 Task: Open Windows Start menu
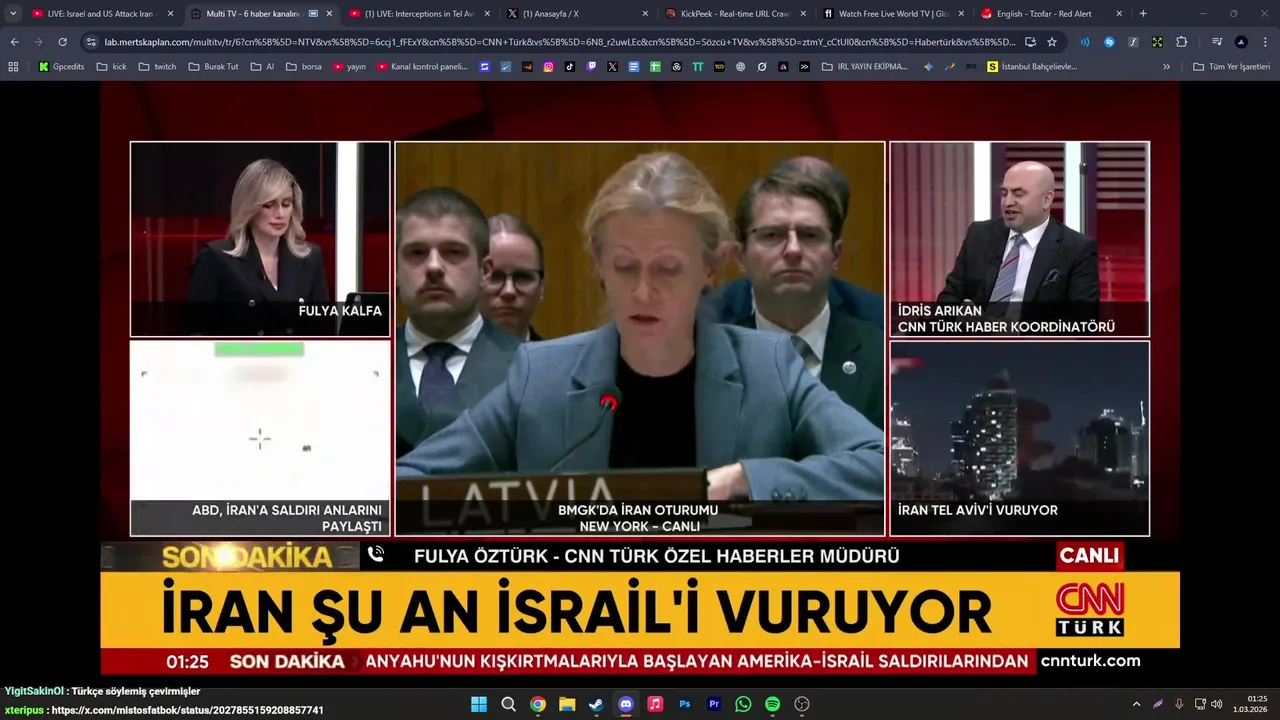tap(479, 704)
